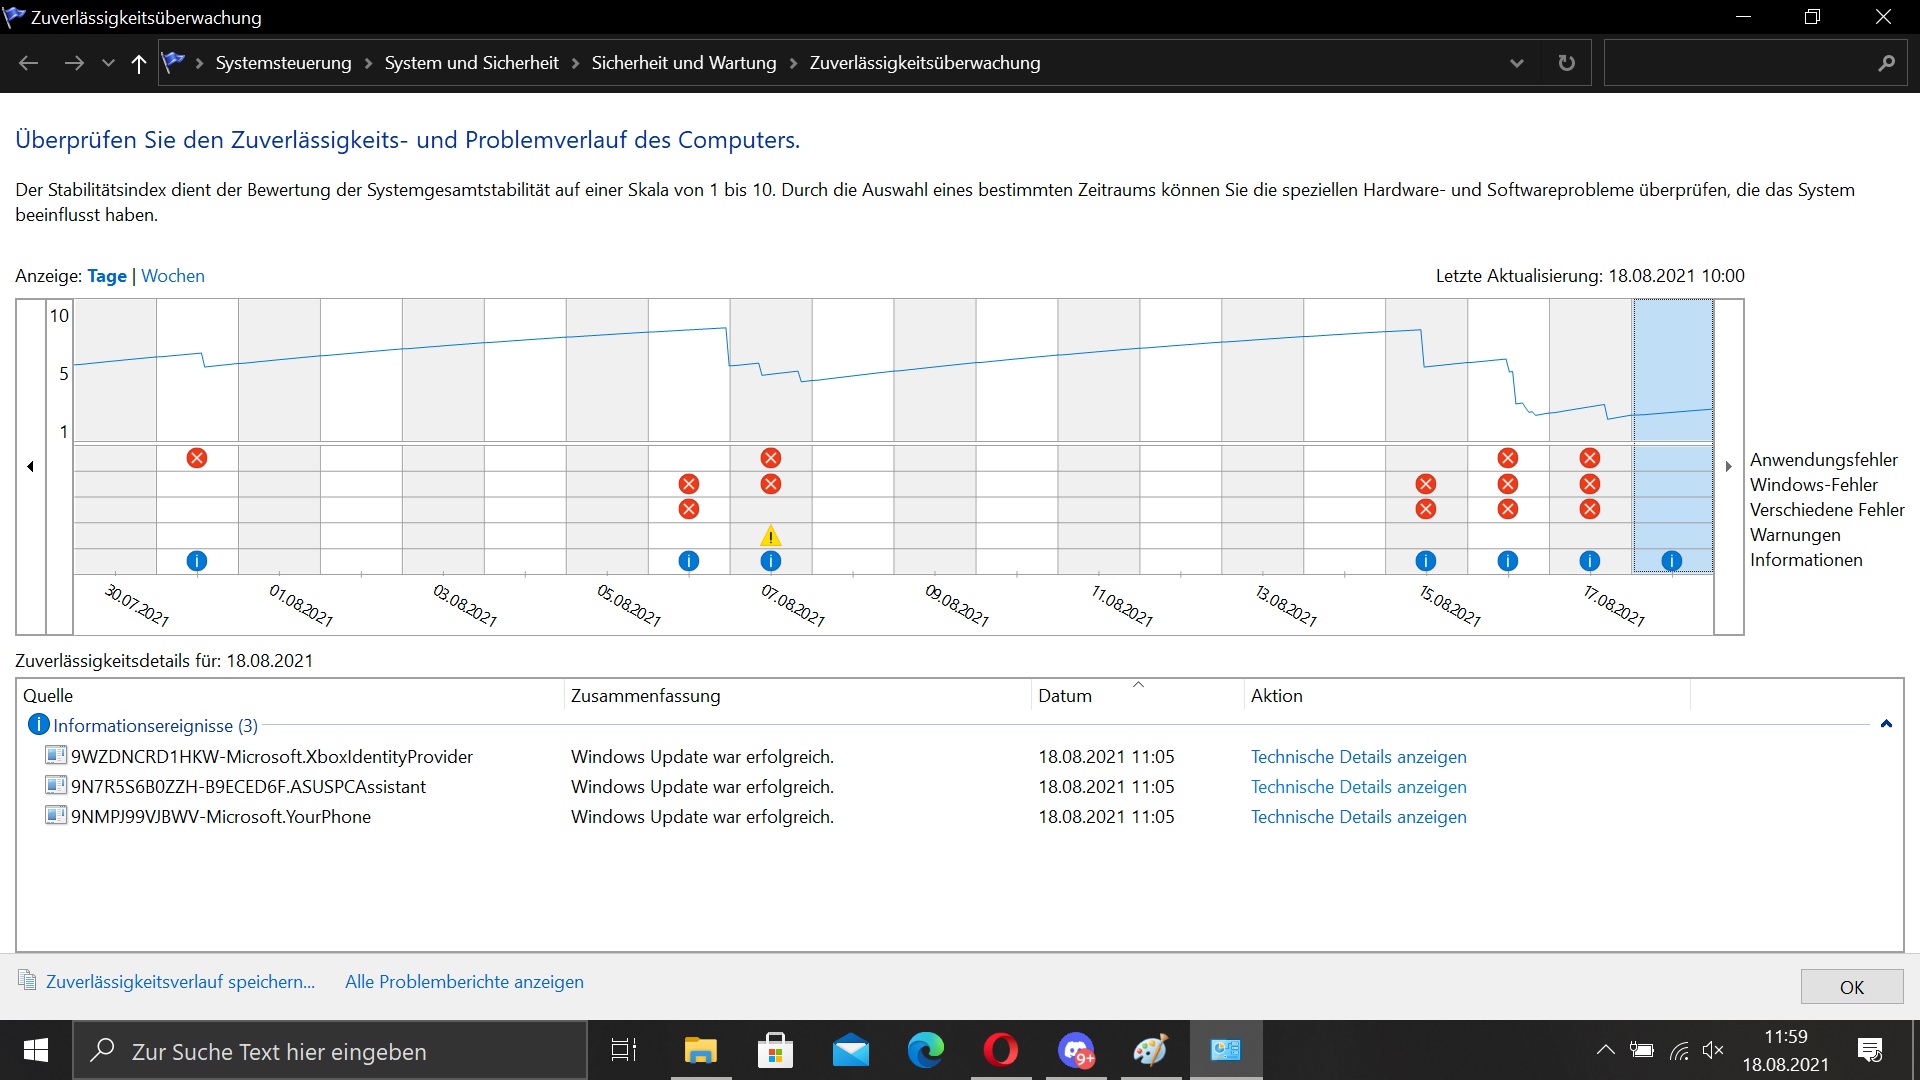The width and height of the screenshot is (1920, 1080).
Task: Open Technische Details for ASUSPCAssistant row
Action: (x=1358, y=787)
